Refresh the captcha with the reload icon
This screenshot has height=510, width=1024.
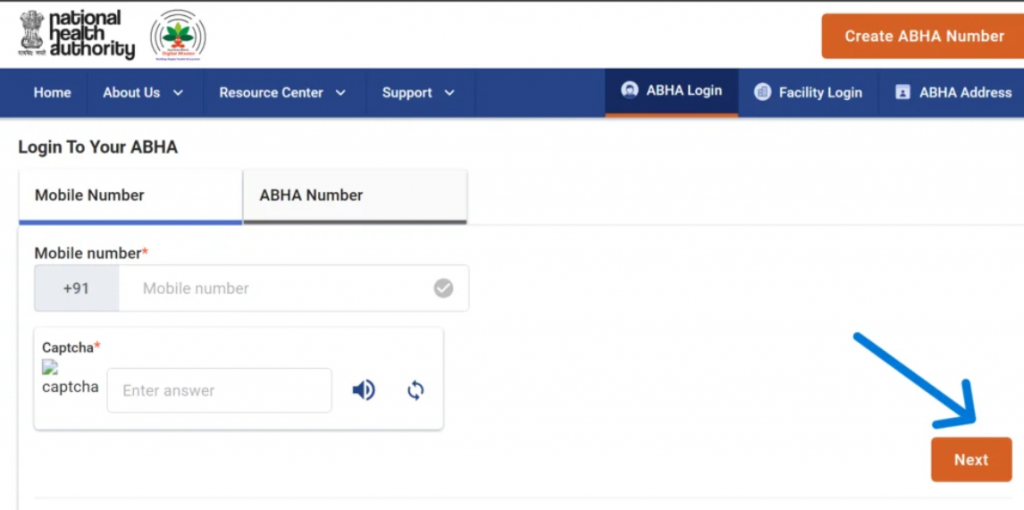pos(415,390)
